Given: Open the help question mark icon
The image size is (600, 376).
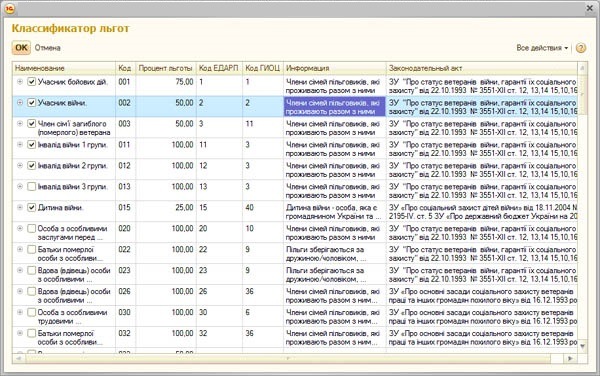Looking at the screenshot, I should point(581,48).
